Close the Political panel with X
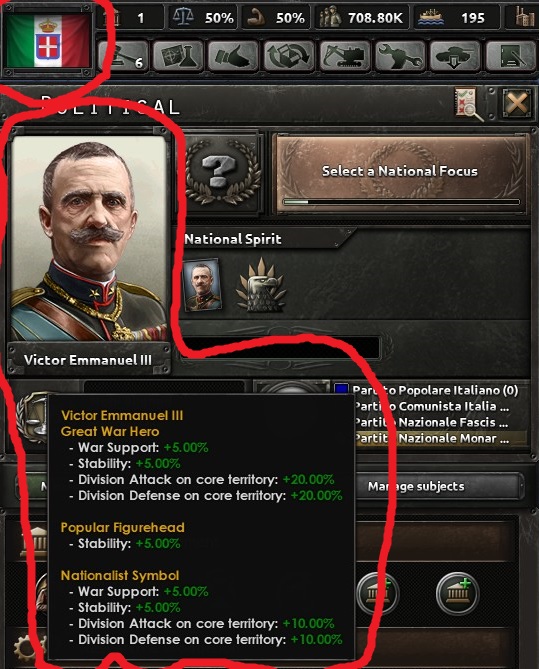 tap(517, 103)
